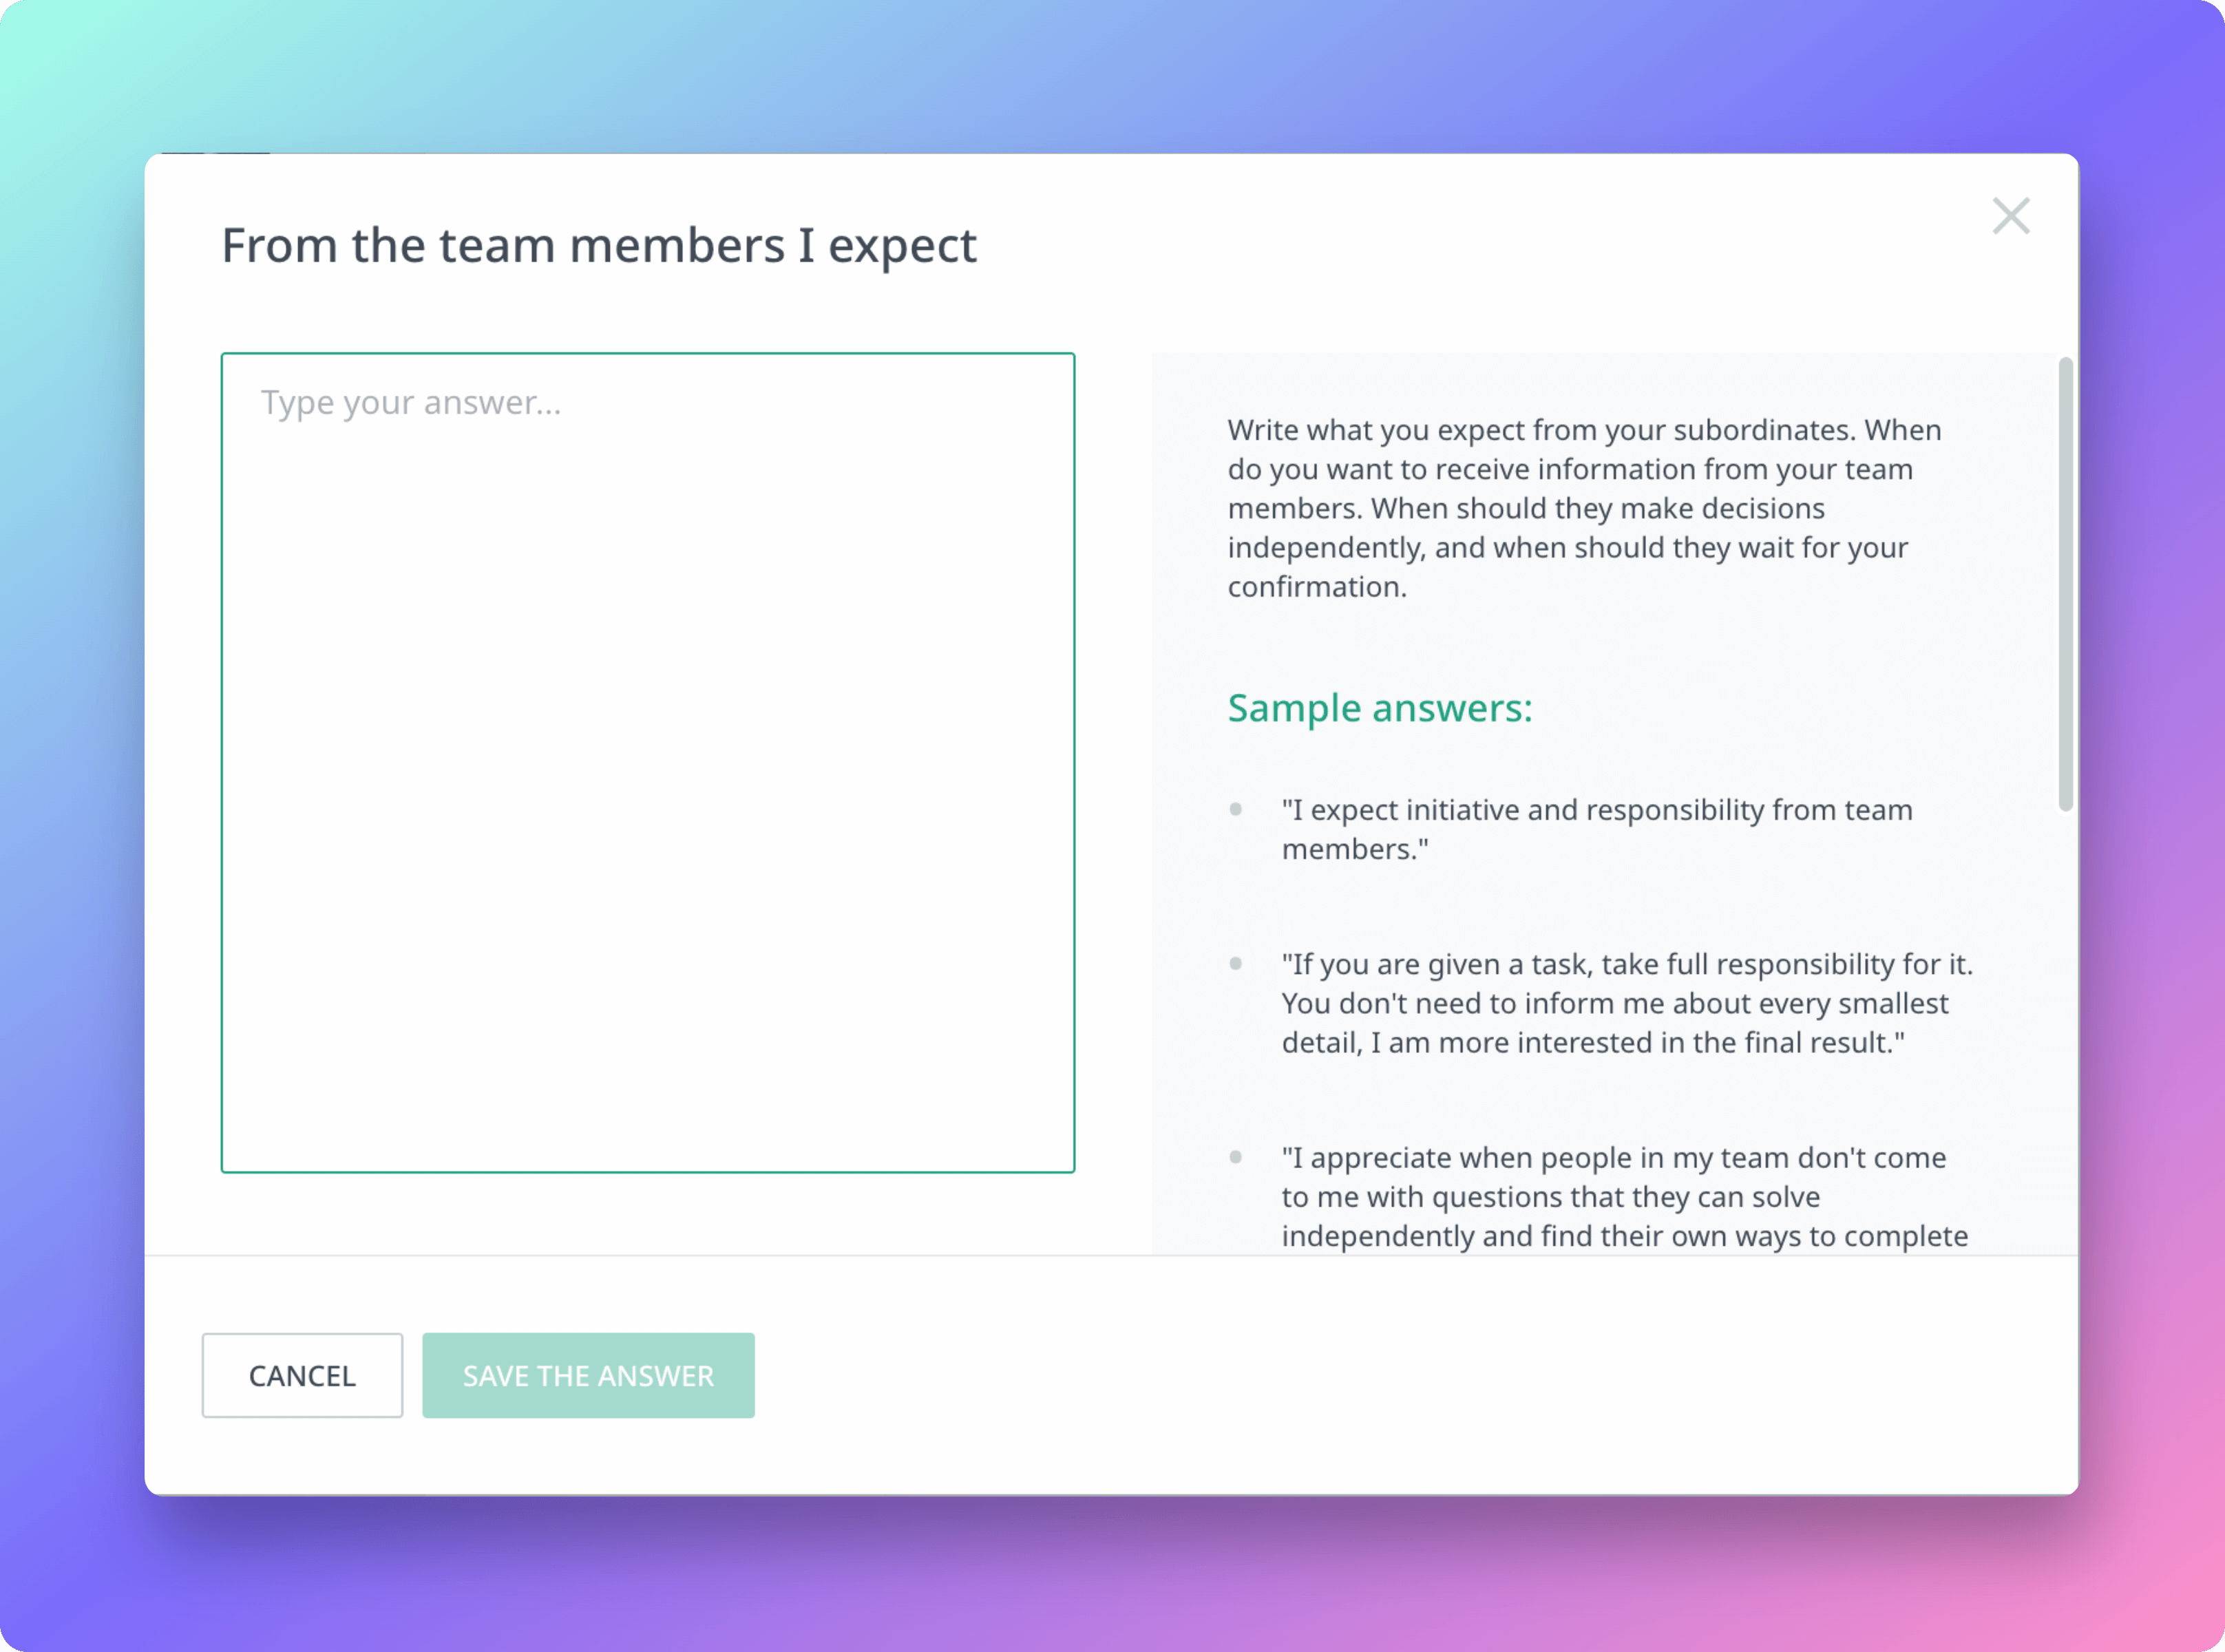Close the answer dialog with the X icon
The width and height of the screenshot is (2225, 1652).
pos(2011,216)
